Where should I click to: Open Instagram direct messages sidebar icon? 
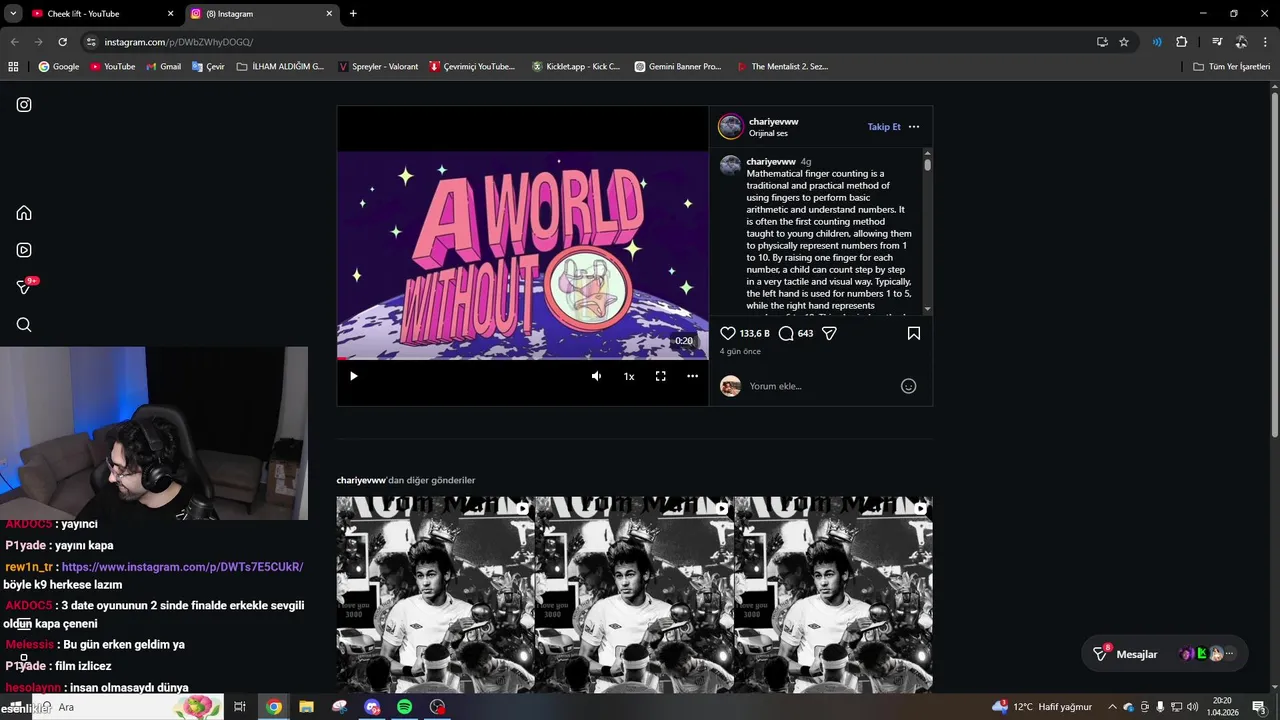[24, 287]
